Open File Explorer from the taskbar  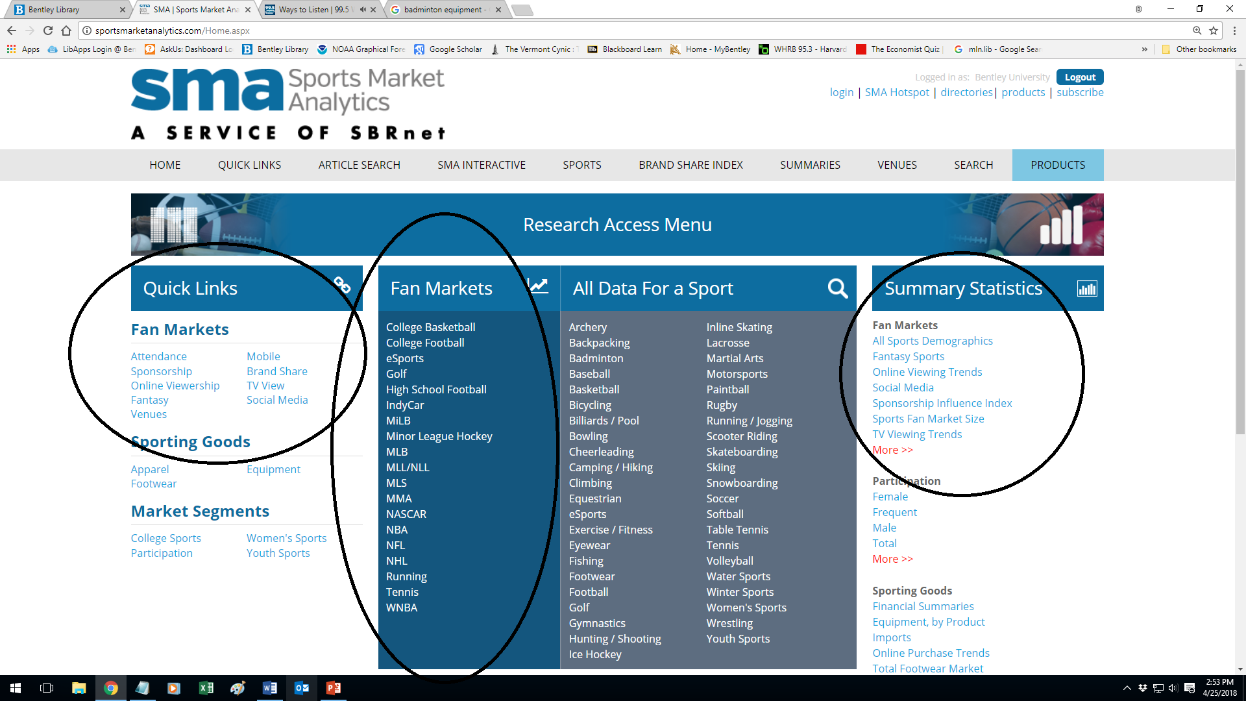pos(78,688)
